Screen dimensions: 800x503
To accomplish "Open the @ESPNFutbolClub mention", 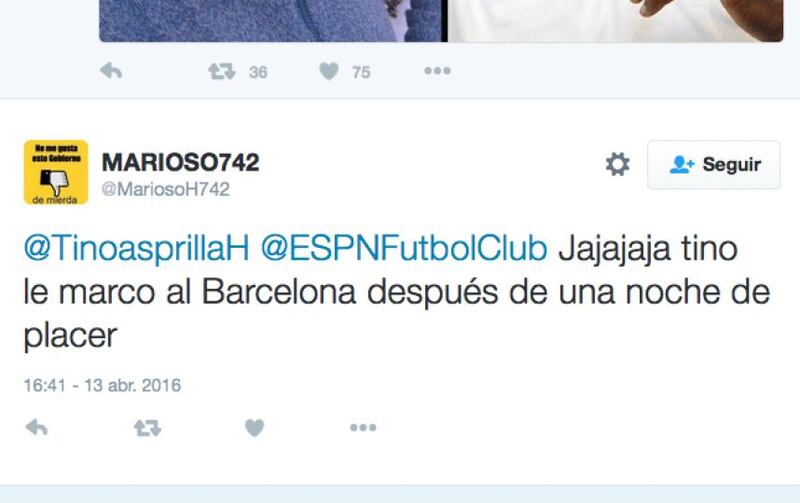I will click(x=404, y=248).
